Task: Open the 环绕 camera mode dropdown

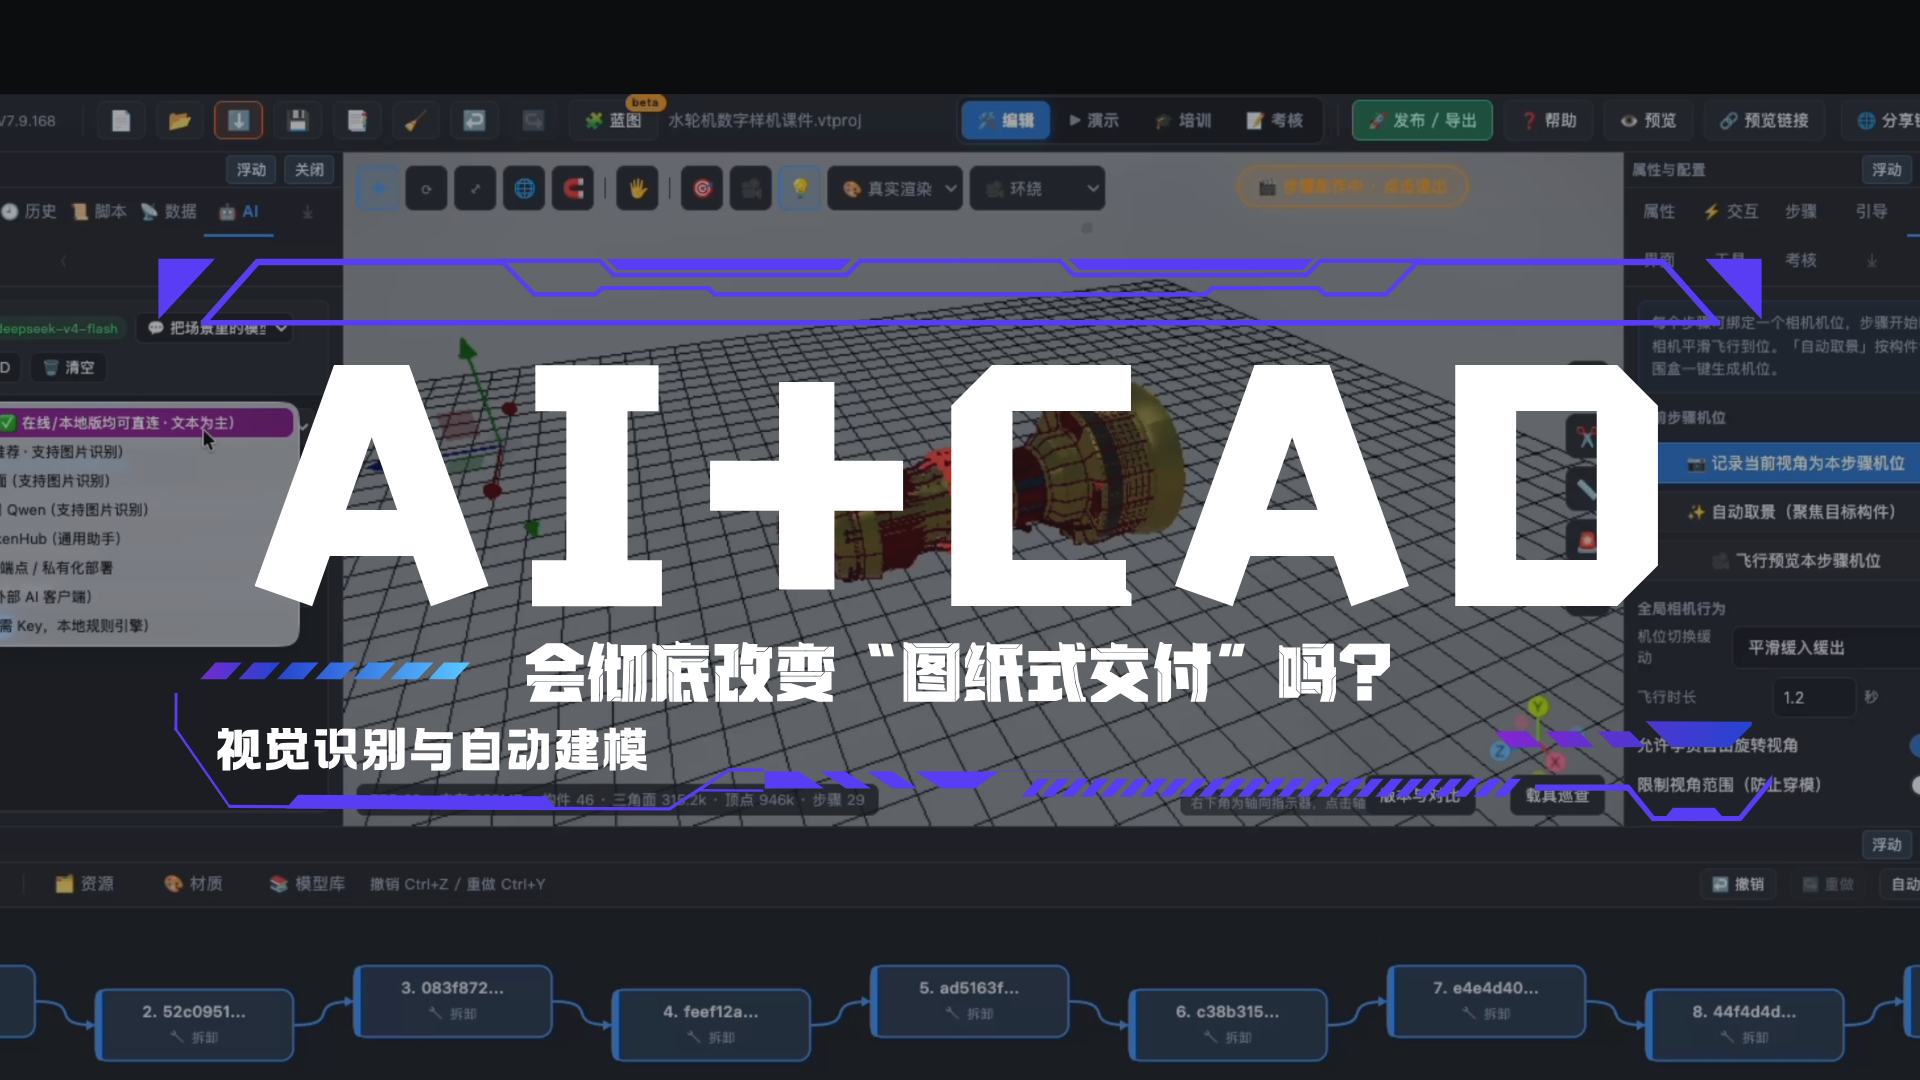Action: [1037, 189]
